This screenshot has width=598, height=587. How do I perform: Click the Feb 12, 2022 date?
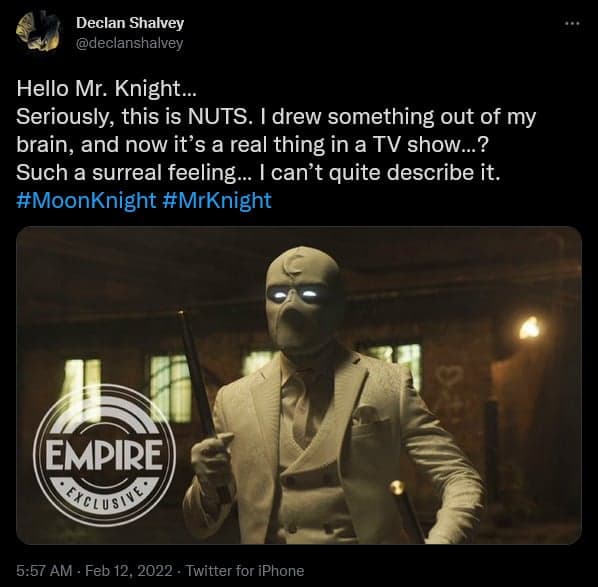129,571
